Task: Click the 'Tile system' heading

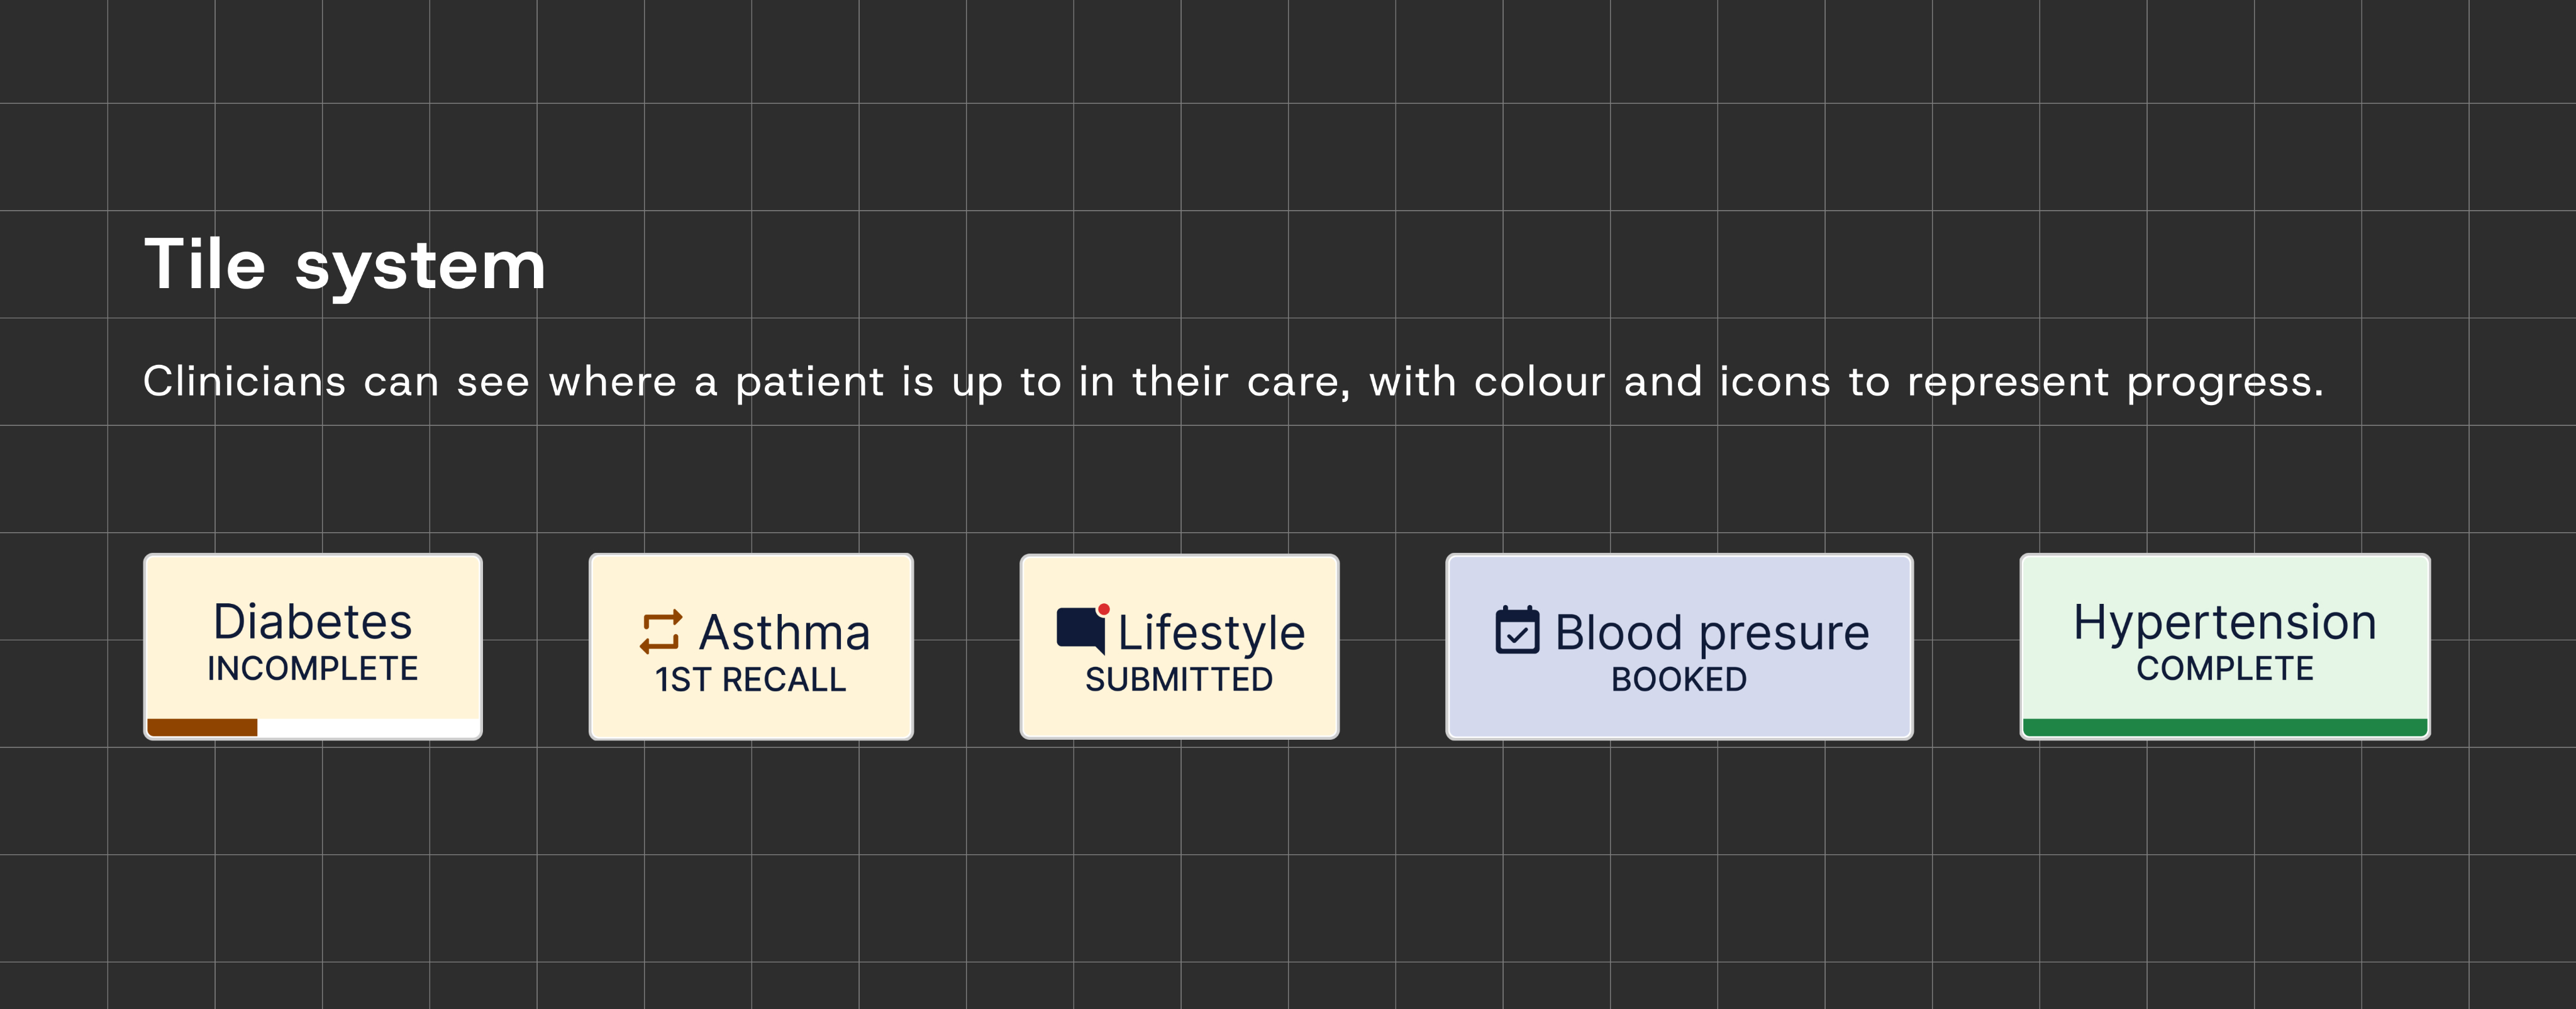Action: pyautogui.click(x=345, y=265)
